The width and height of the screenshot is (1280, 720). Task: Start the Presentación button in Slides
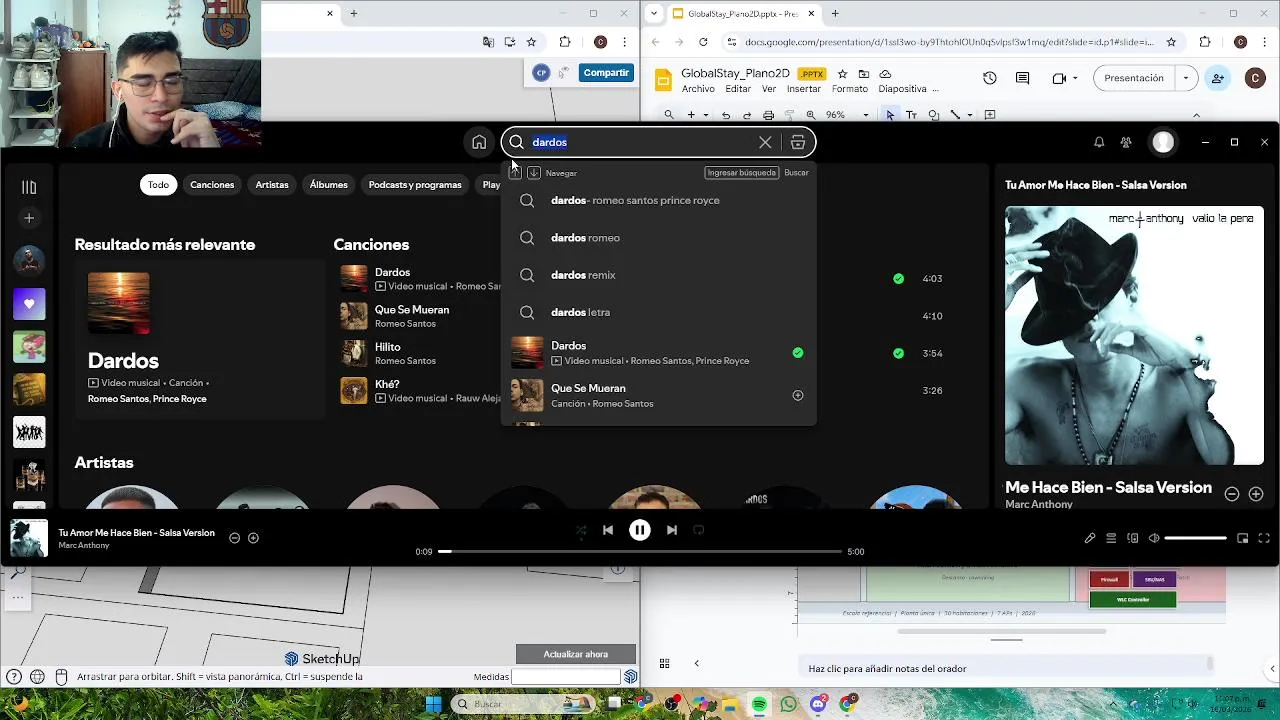(1134, 78)
